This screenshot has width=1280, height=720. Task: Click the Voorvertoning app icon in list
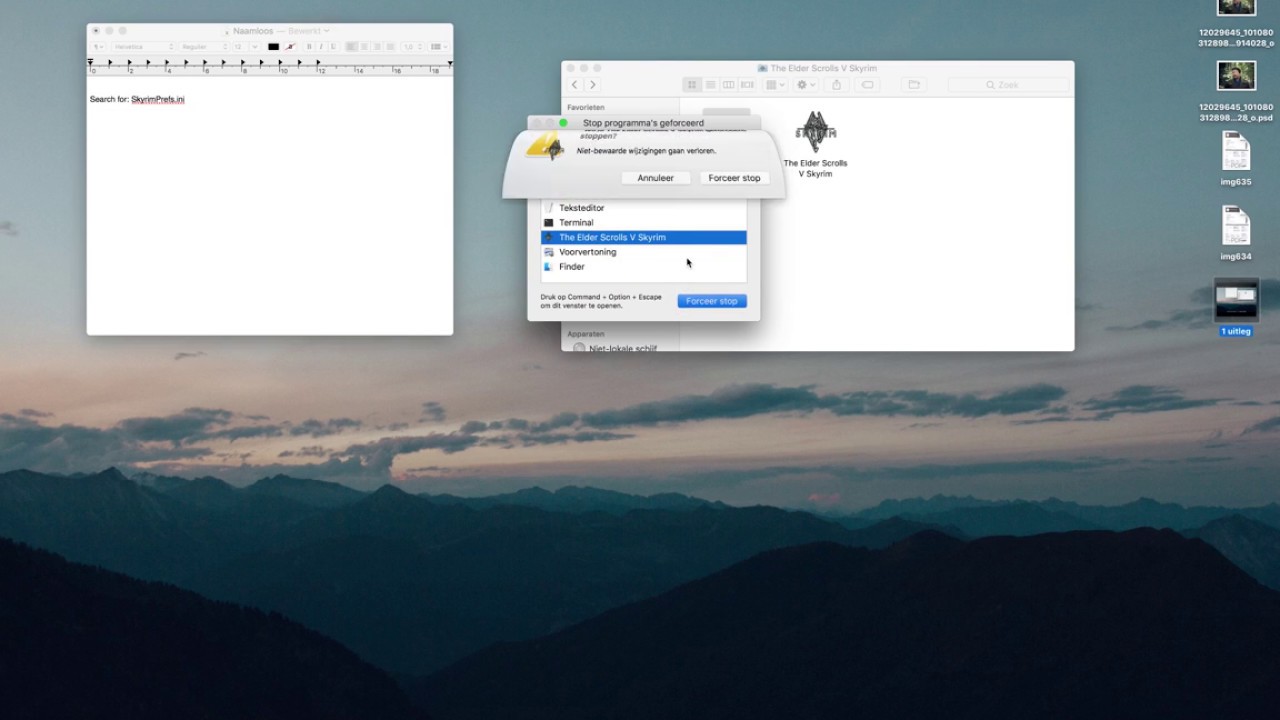[x=548, y=252]
